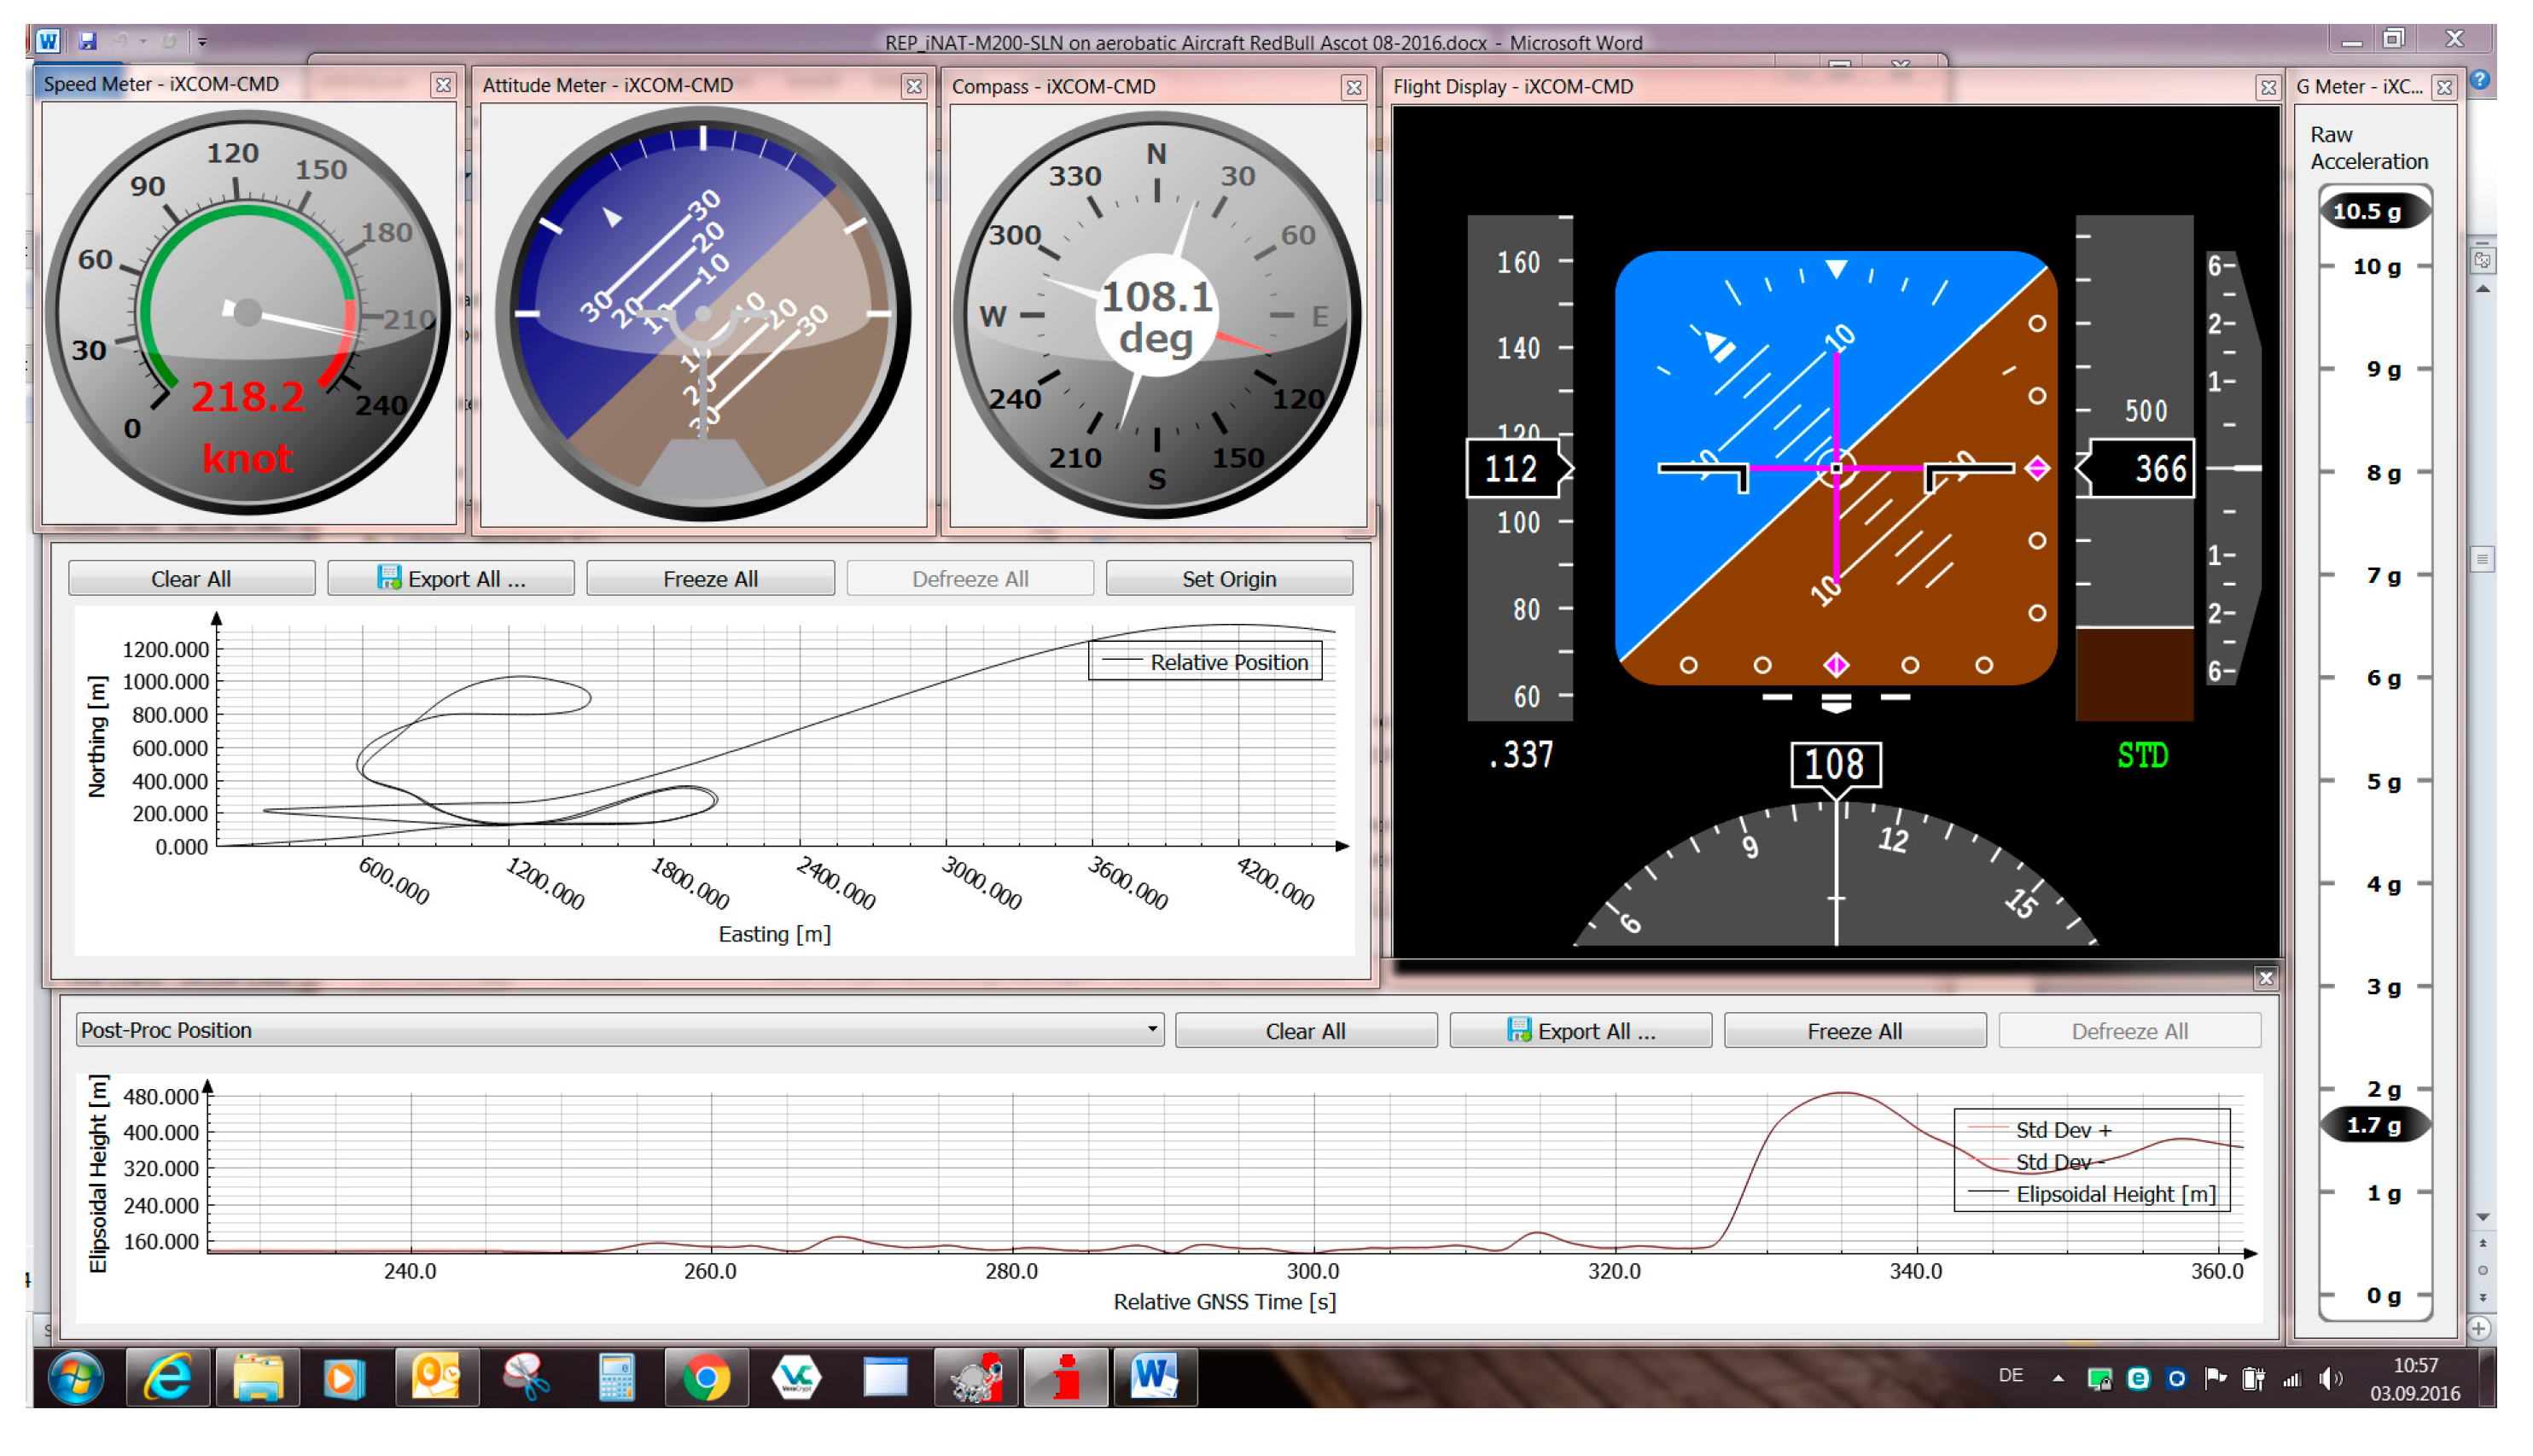This screenshot has height=1456, width=2533.
Task: Click the volume speaker tray icon
Action: point(2330,1379)
